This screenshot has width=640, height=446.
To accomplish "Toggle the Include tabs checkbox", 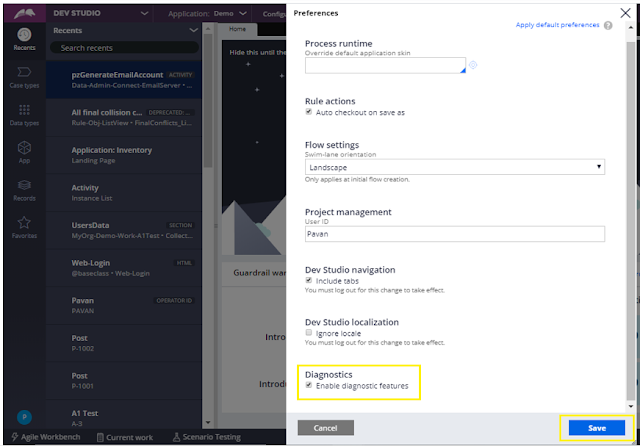I will click(x=309, y=280).
